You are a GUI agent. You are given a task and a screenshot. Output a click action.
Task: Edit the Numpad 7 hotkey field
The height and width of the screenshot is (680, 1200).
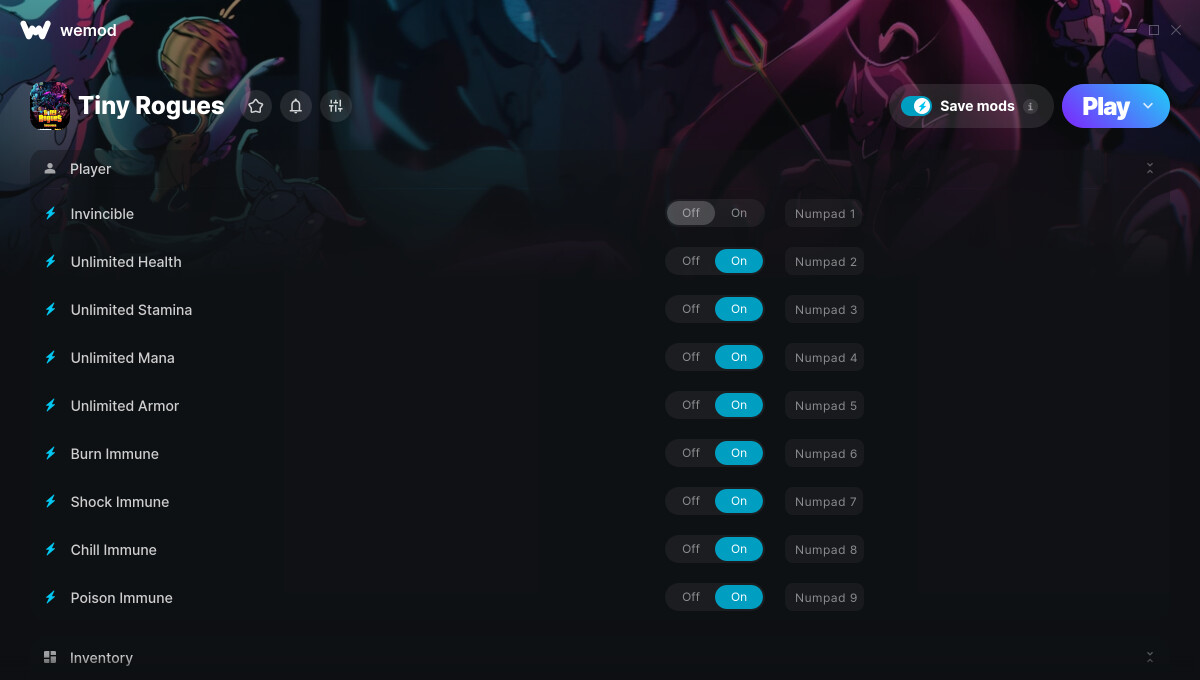825,502
